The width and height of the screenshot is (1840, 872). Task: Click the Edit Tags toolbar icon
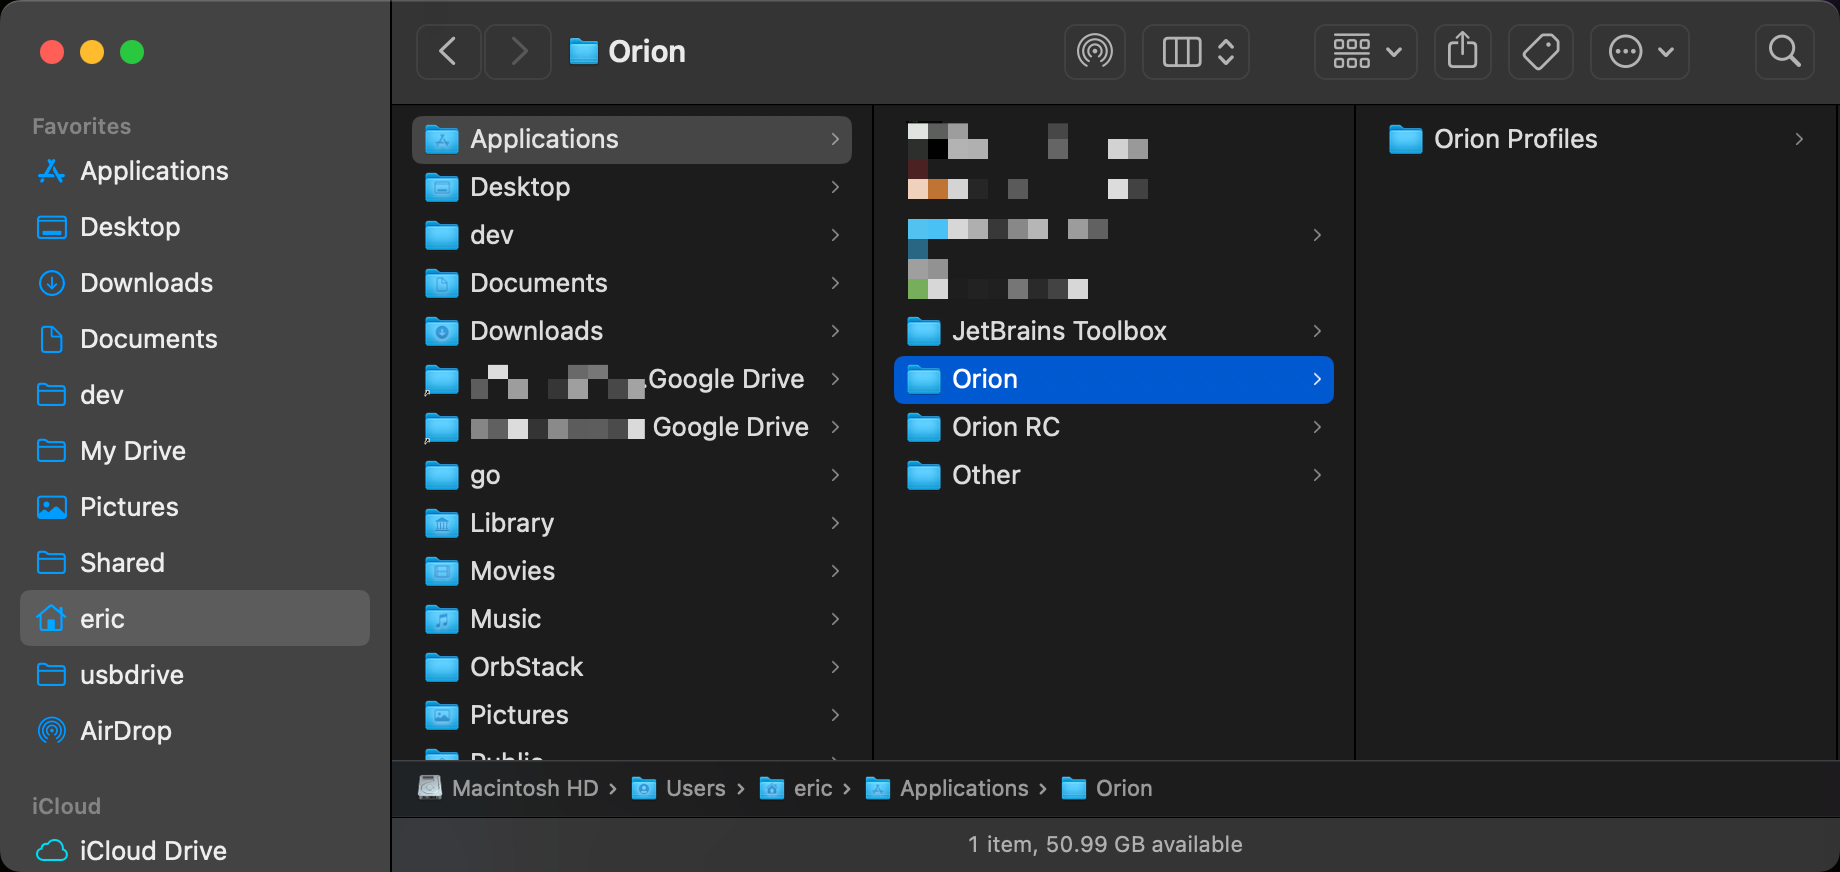tap(1540, 51)
